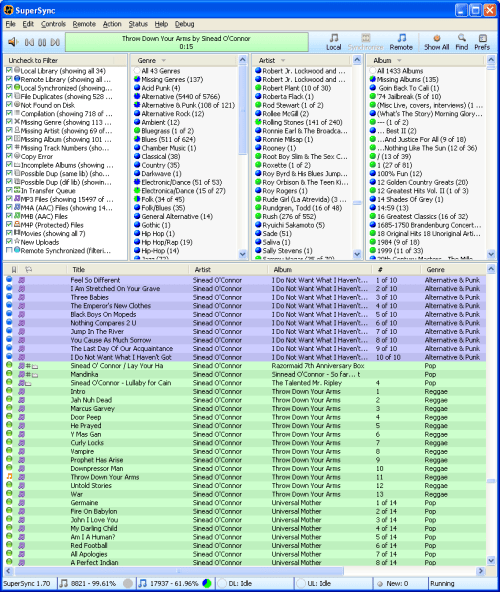Click the flag column header icon
500x592 pixels.
click(28, 270)
